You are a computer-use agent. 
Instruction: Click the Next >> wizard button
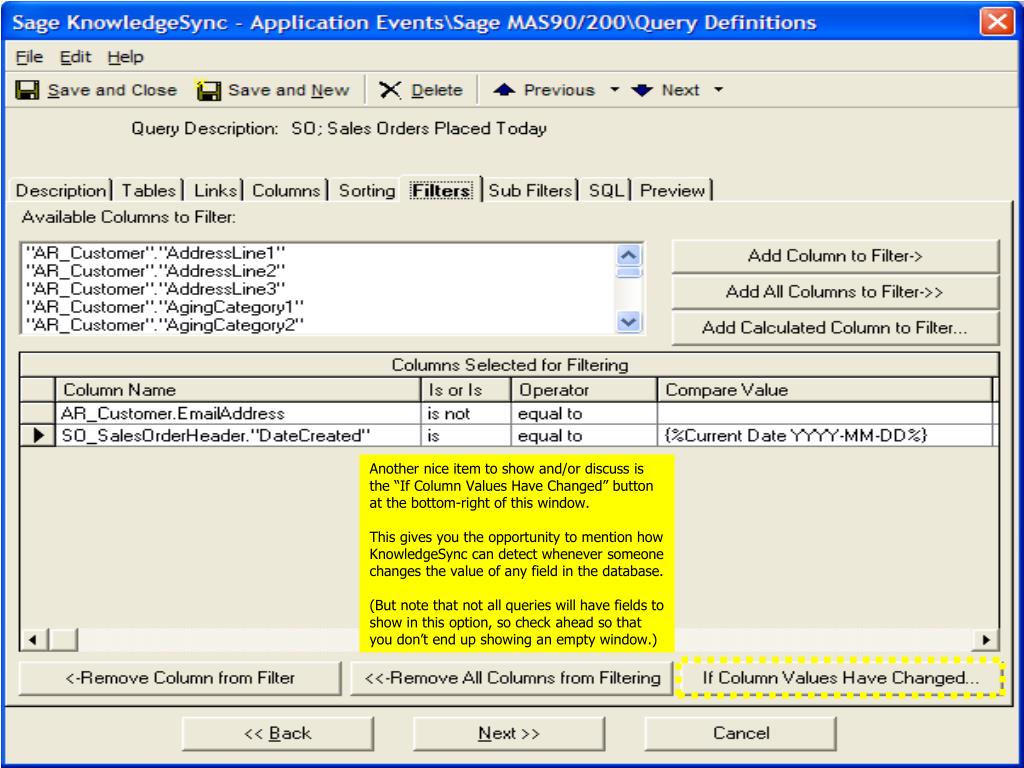pyautogui.click(x=509, y=733)
